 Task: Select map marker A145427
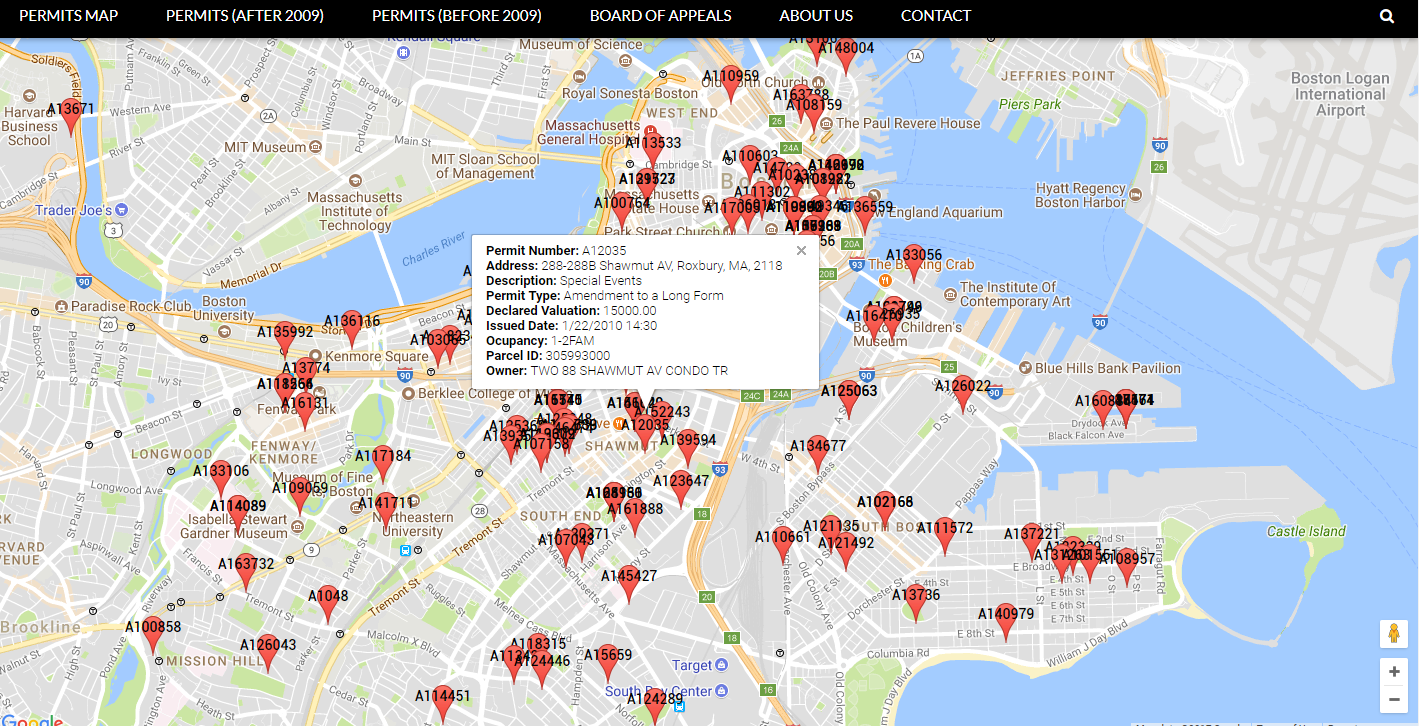coord(628,584)
